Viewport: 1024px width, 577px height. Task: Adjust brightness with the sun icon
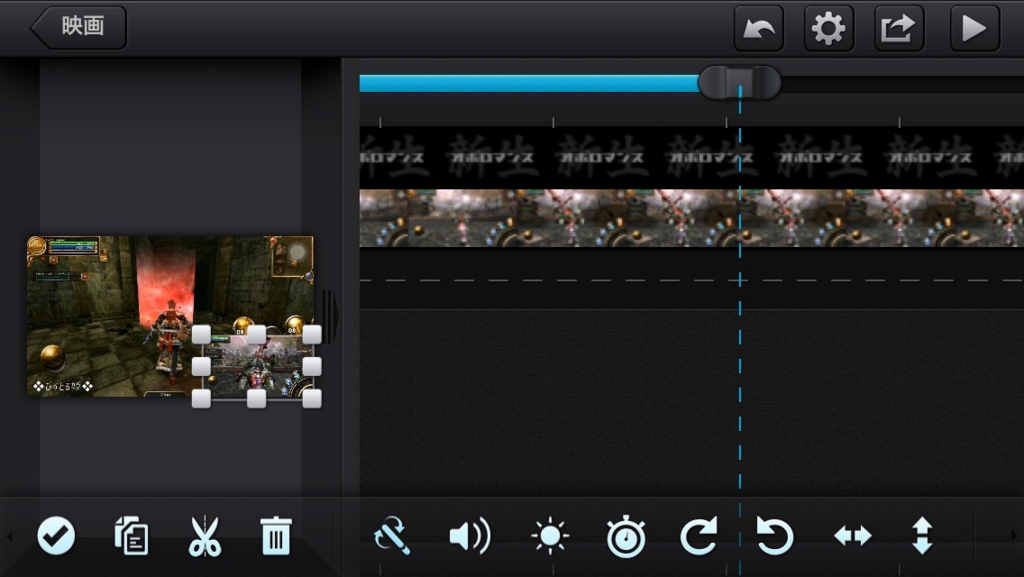550,536
